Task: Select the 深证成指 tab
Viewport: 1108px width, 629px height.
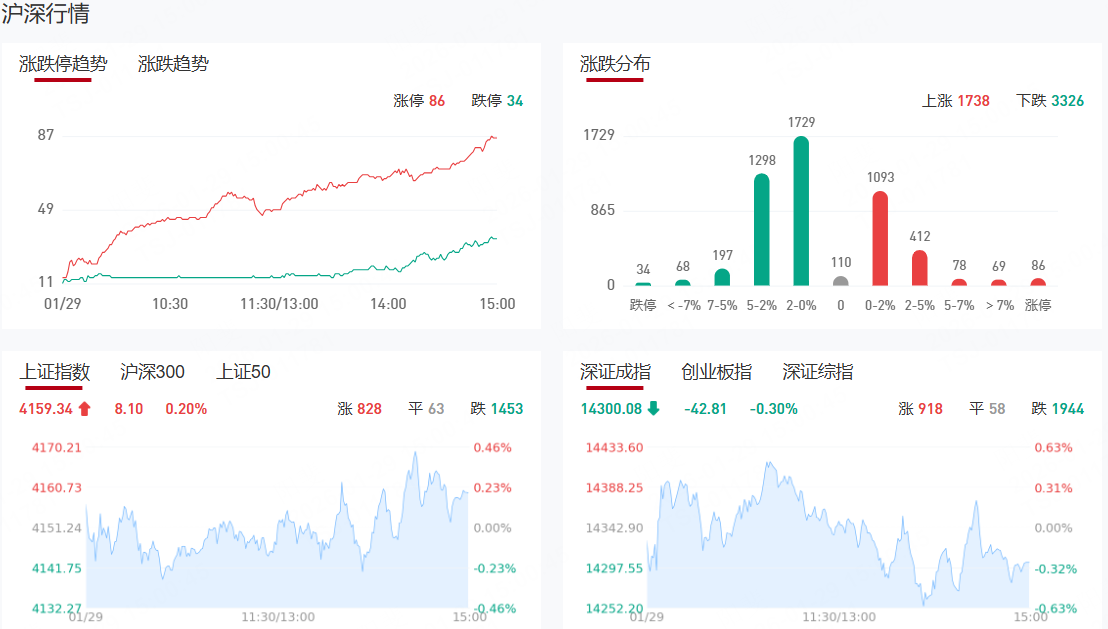Action: point(615,372)
